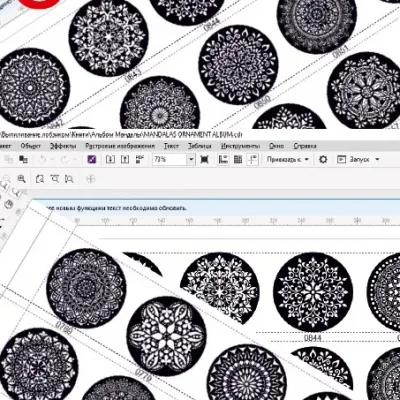Open the Окно menu

pos(276,146)
